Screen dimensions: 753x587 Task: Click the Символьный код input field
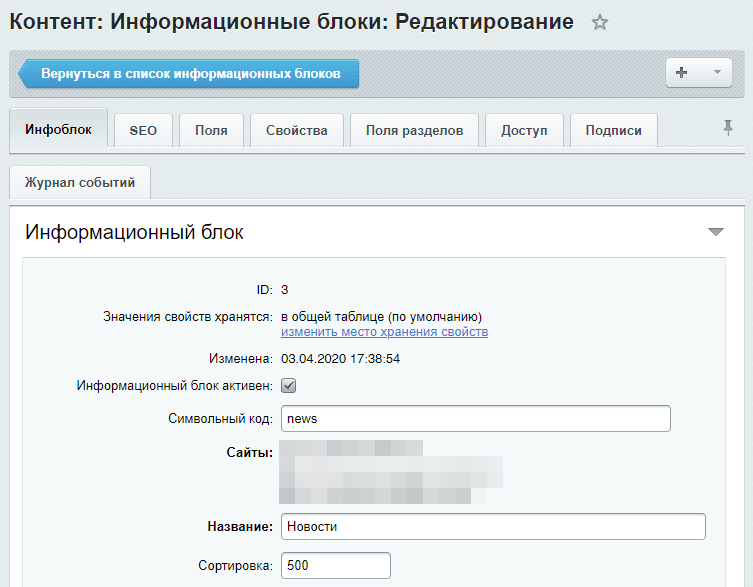pos(475,419)
